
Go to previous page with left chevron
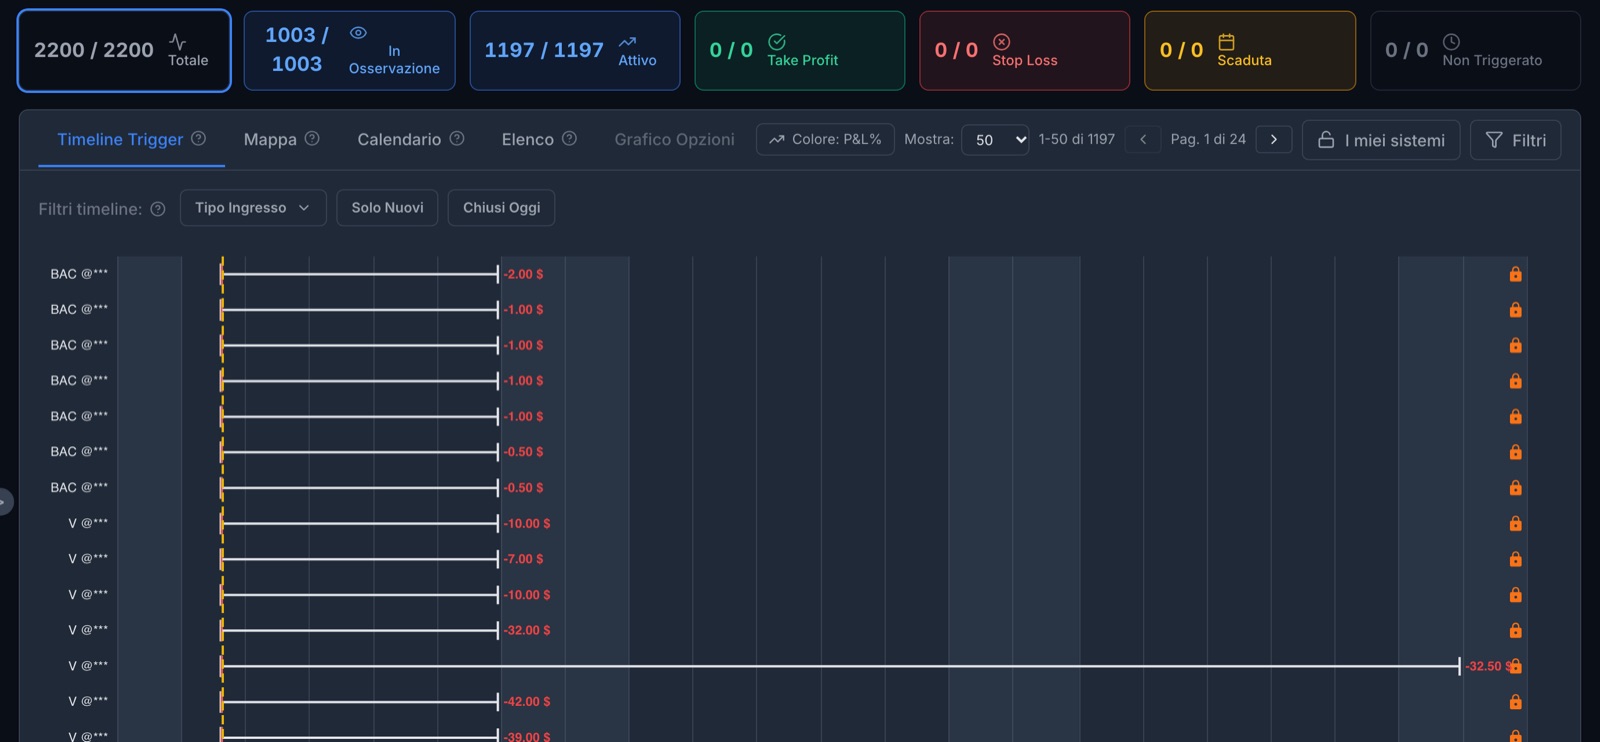1143,139
